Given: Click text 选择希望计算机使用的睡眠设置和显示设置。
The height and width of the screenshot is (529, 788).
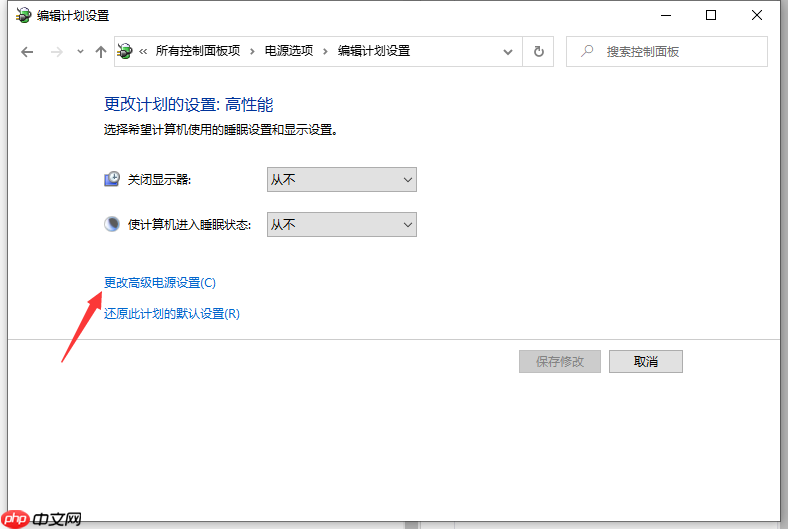Looking at the screenshot, I should [221, 130].
